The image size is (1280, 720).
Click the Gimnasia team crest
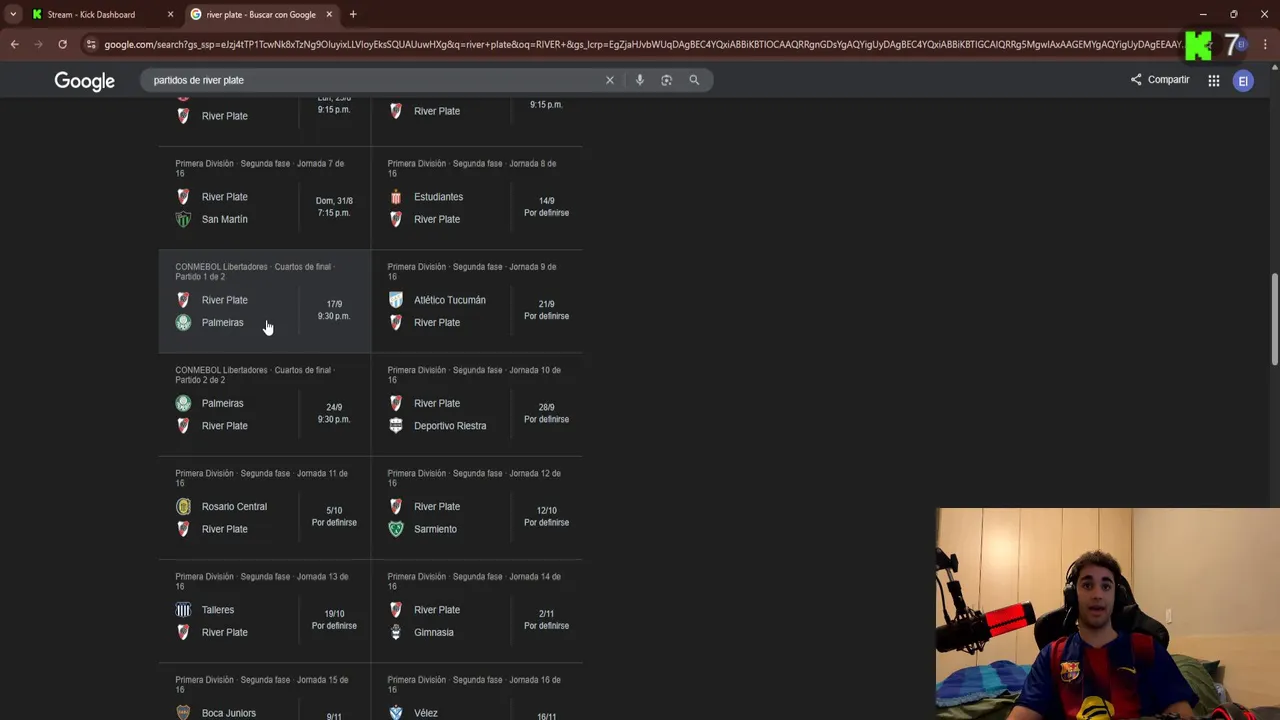pyautogui.click(x=396, y=632)
